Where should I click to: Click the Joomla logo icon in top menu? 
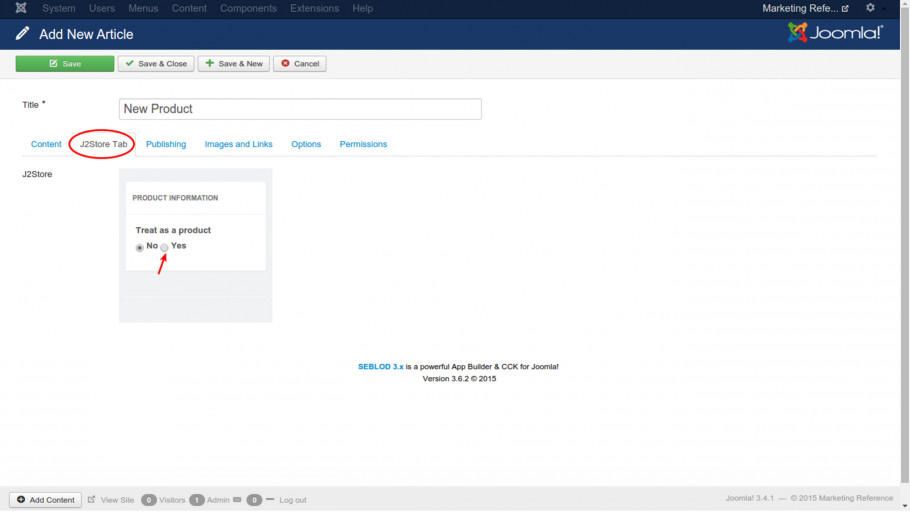pyautogui.click(x=21, y=8)
